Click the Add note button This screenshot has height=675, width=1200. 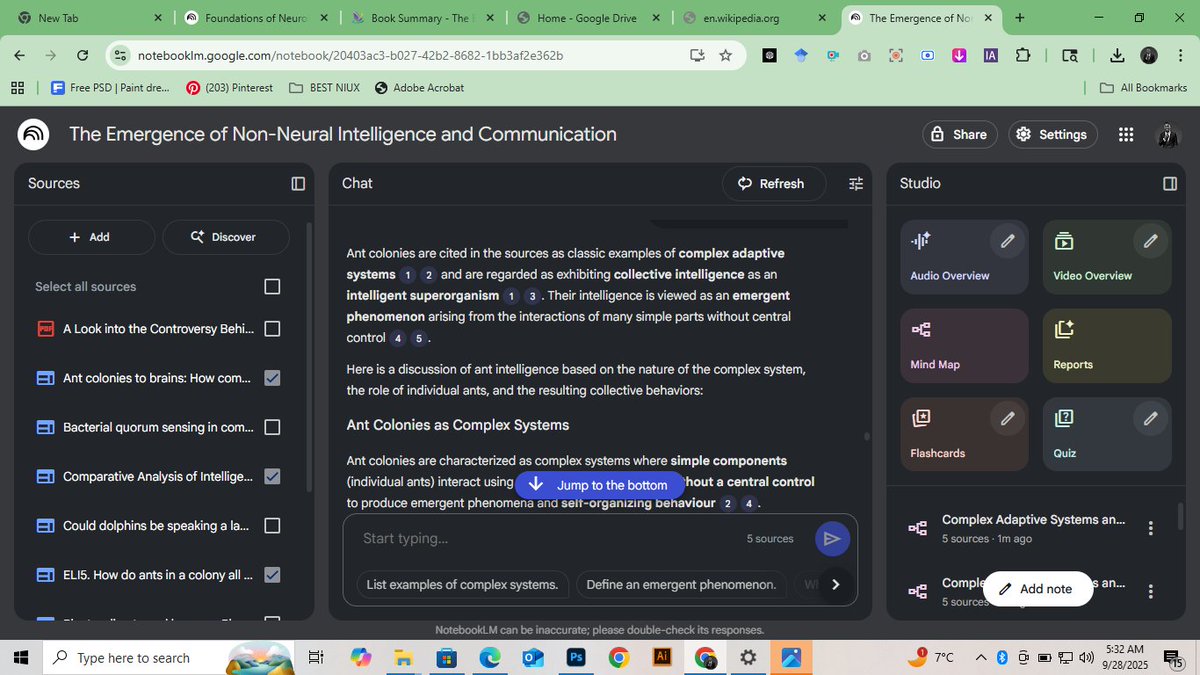coord(1037,589)
